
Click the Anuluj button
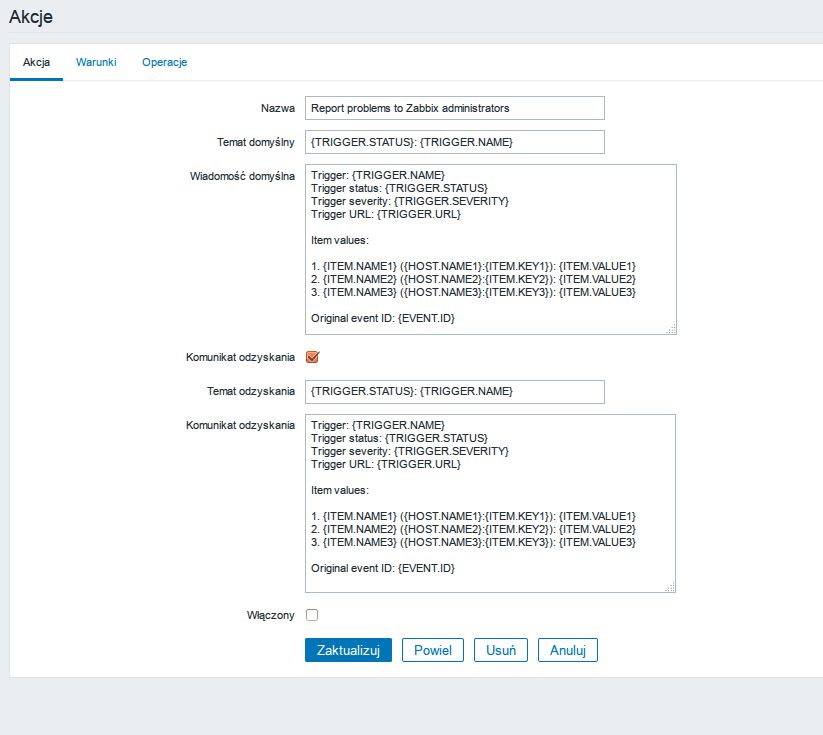(567, 650)
